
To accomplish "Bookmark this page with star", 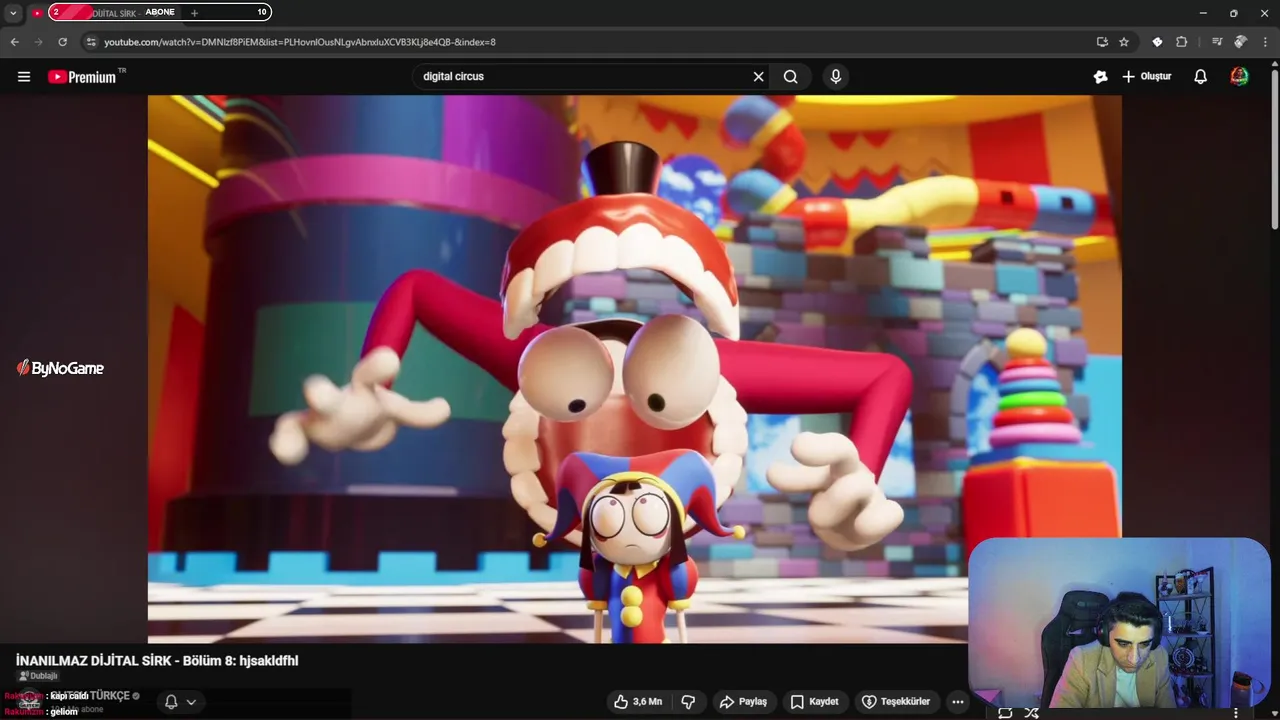I will point(1124,42).
